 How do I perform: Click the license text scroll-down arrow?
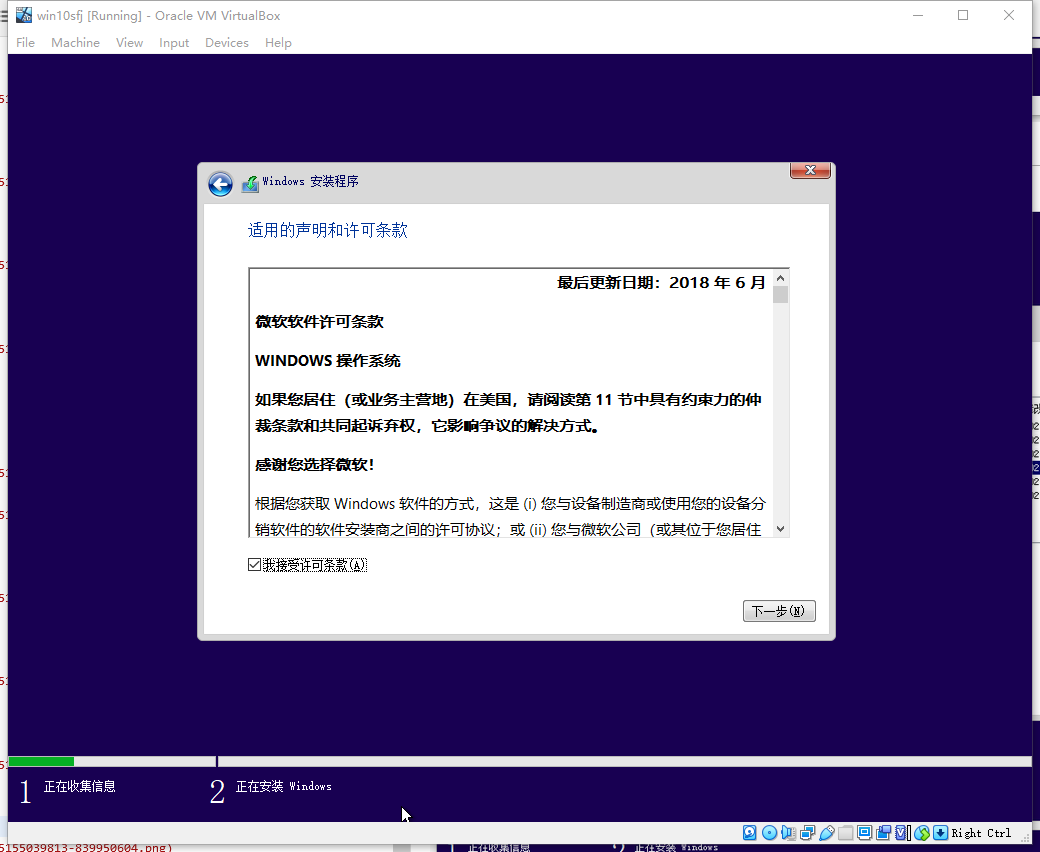tap(781, 528)
